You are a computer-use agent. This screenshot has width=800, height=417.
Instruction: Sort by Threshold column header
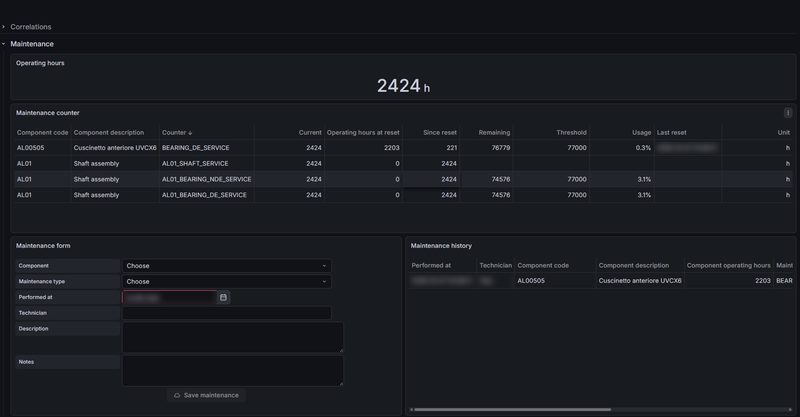(x=571, y=133)
